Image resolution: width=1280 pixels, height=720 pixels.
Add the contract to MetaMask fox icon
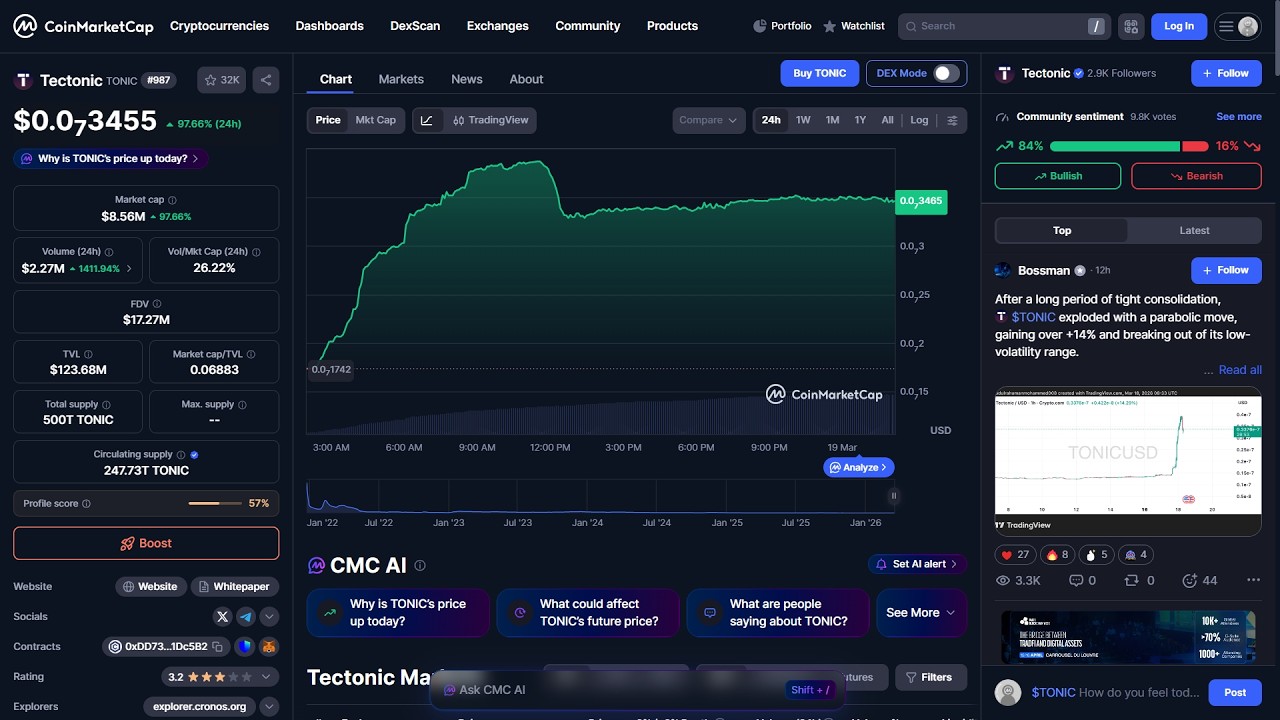coord(269,647)
